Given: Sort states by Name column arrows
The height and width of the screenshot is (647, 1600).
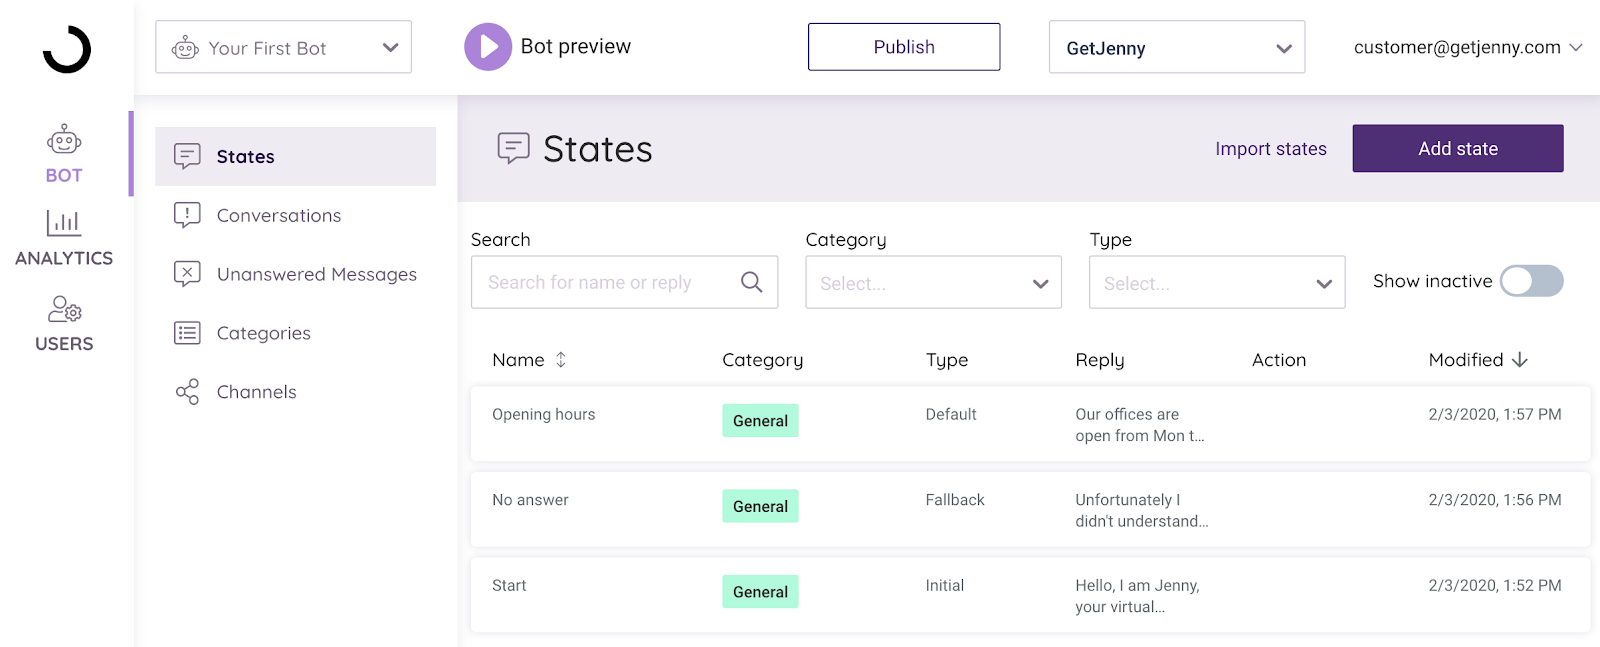Looking at the screenshot, I should 561,360.
